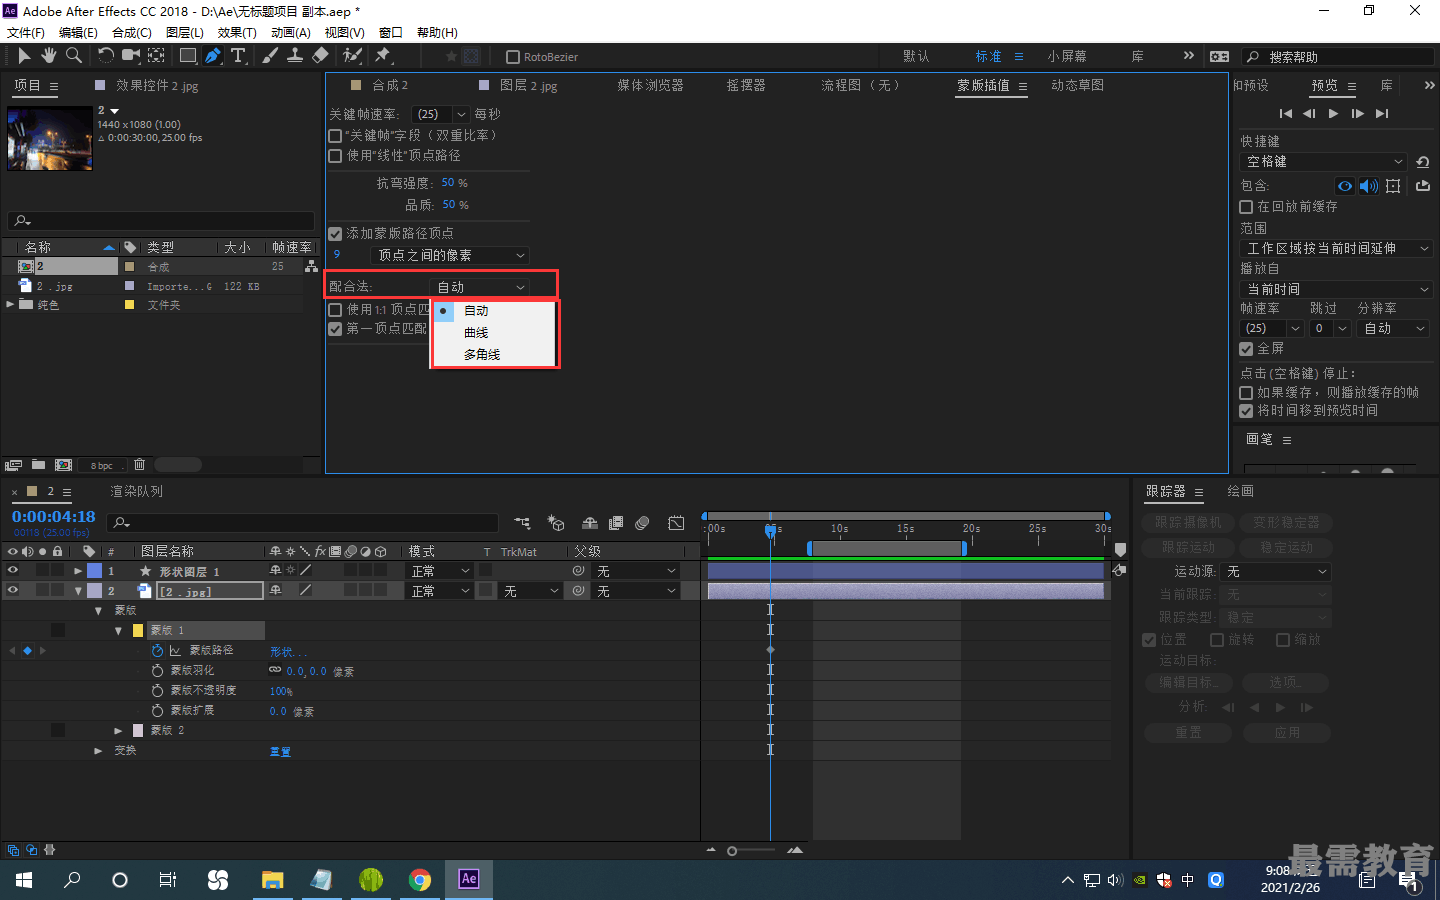Select the Rectangle shape tool
Viewport: 1440px width, 900px height.
[x=187, y=56]
